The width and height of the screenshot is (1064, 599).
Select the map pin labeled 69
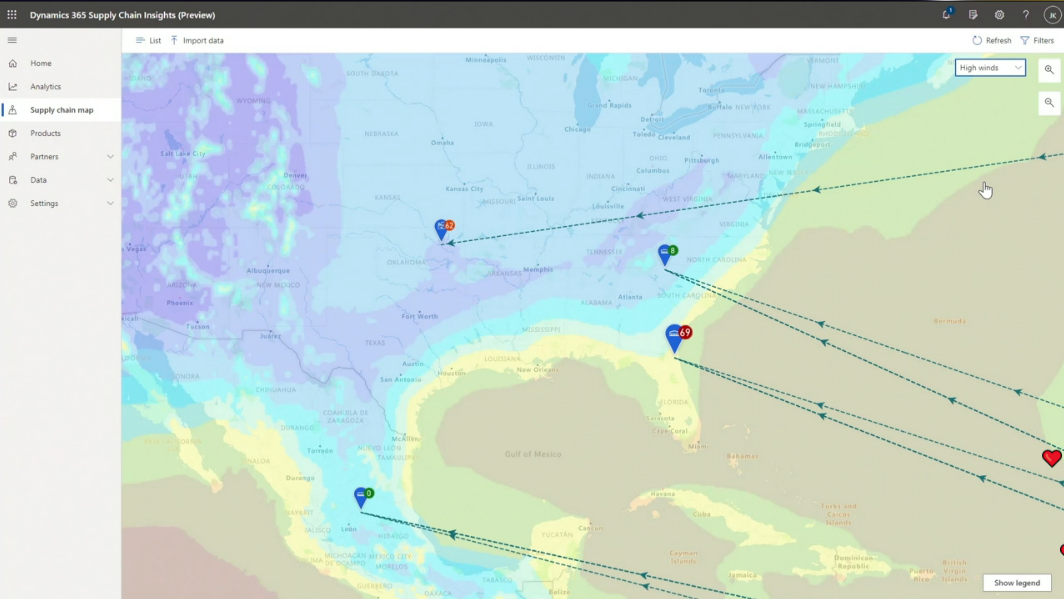(x=677, y=338)
